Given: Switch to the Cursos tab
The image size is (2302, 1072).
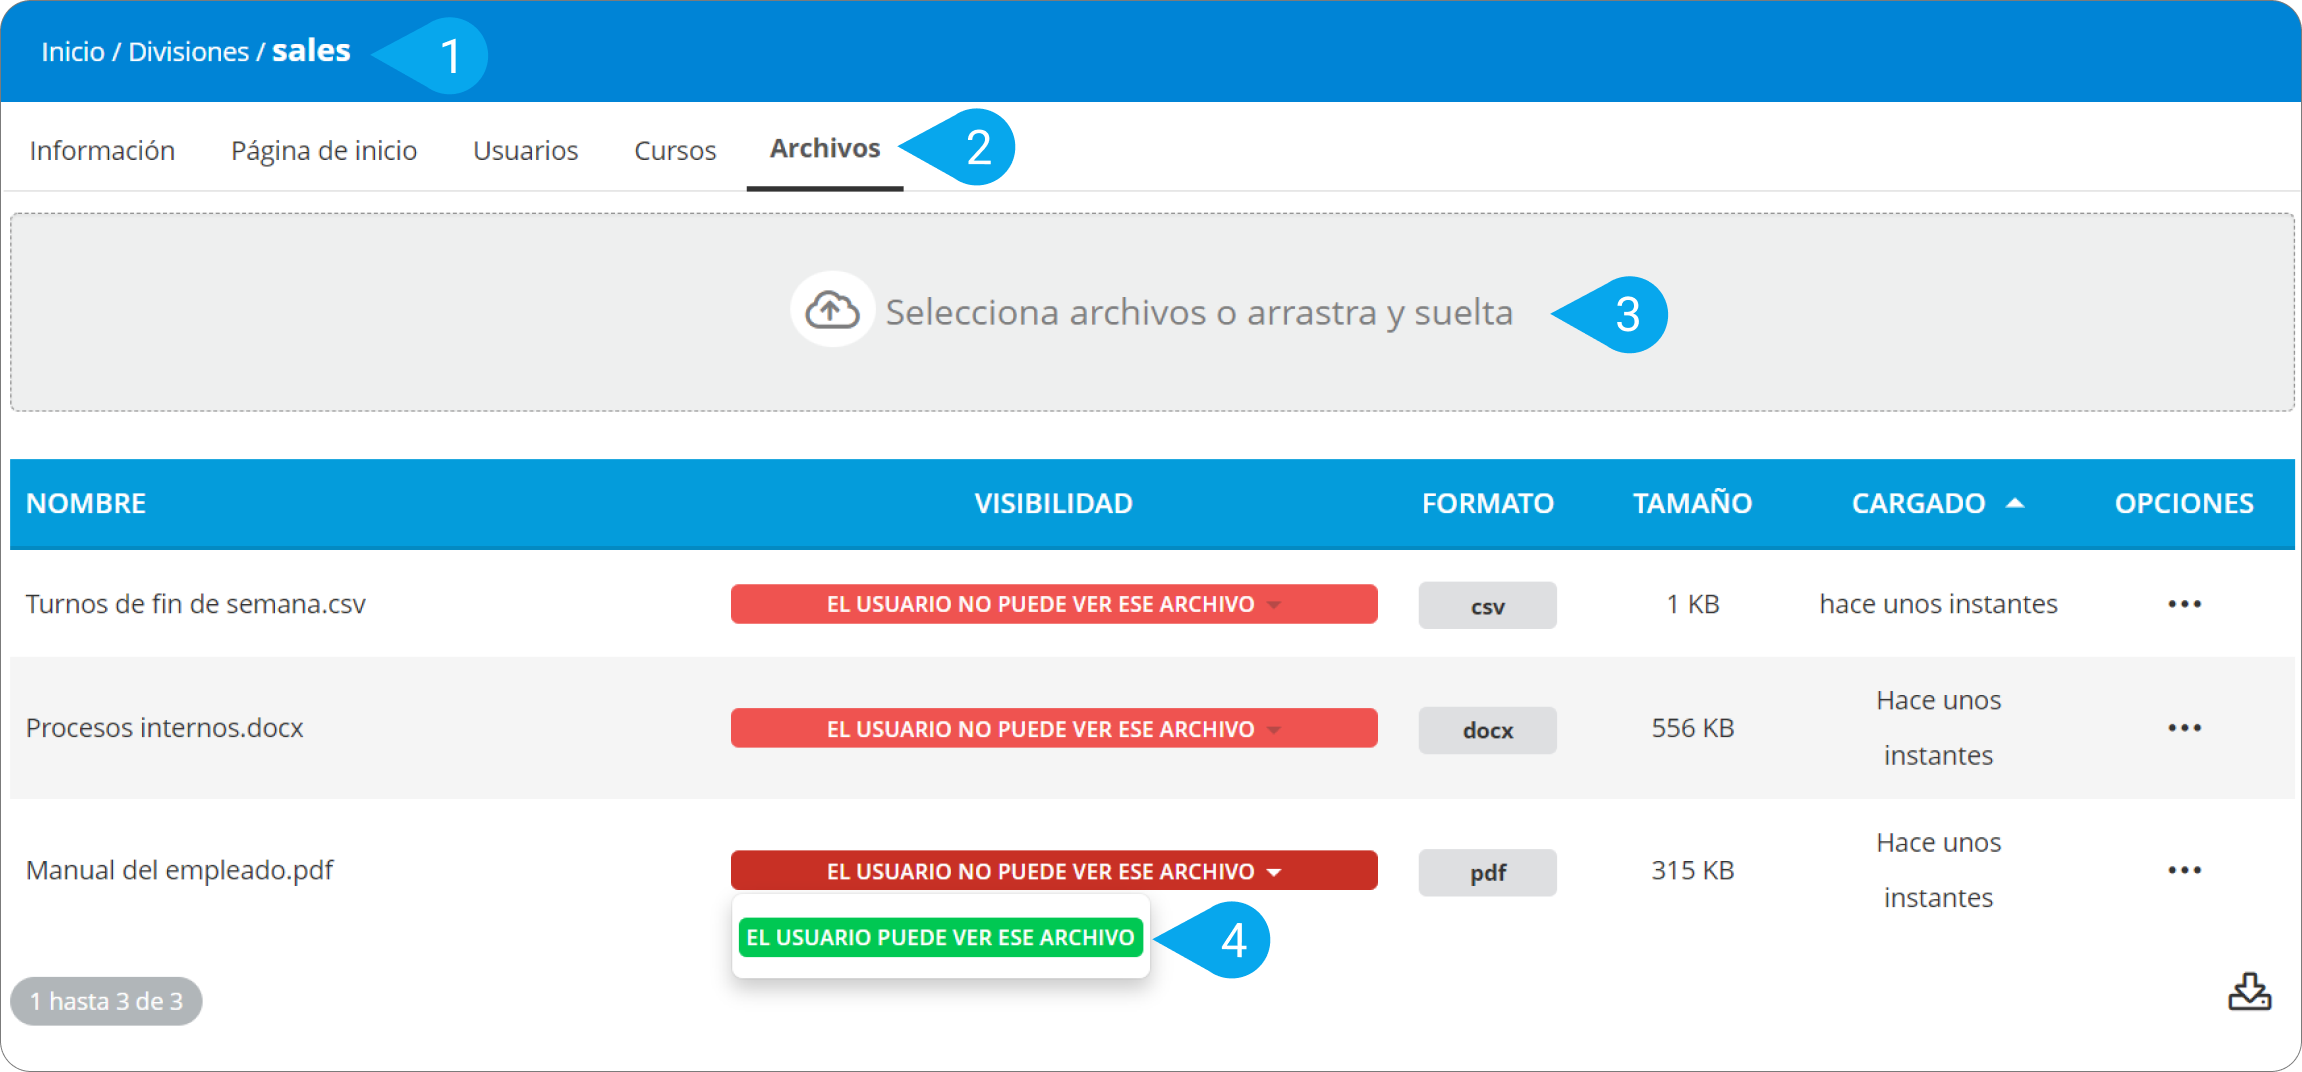Looking at the screenshot, I should tap(675, 150).
